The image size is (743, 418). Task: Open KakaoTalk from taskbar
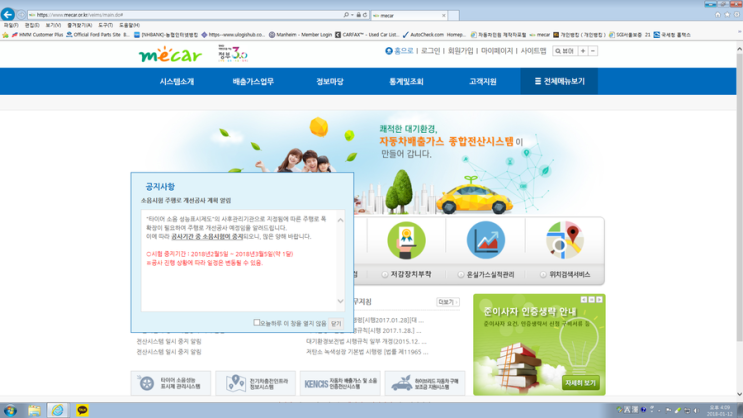[82, 410]
